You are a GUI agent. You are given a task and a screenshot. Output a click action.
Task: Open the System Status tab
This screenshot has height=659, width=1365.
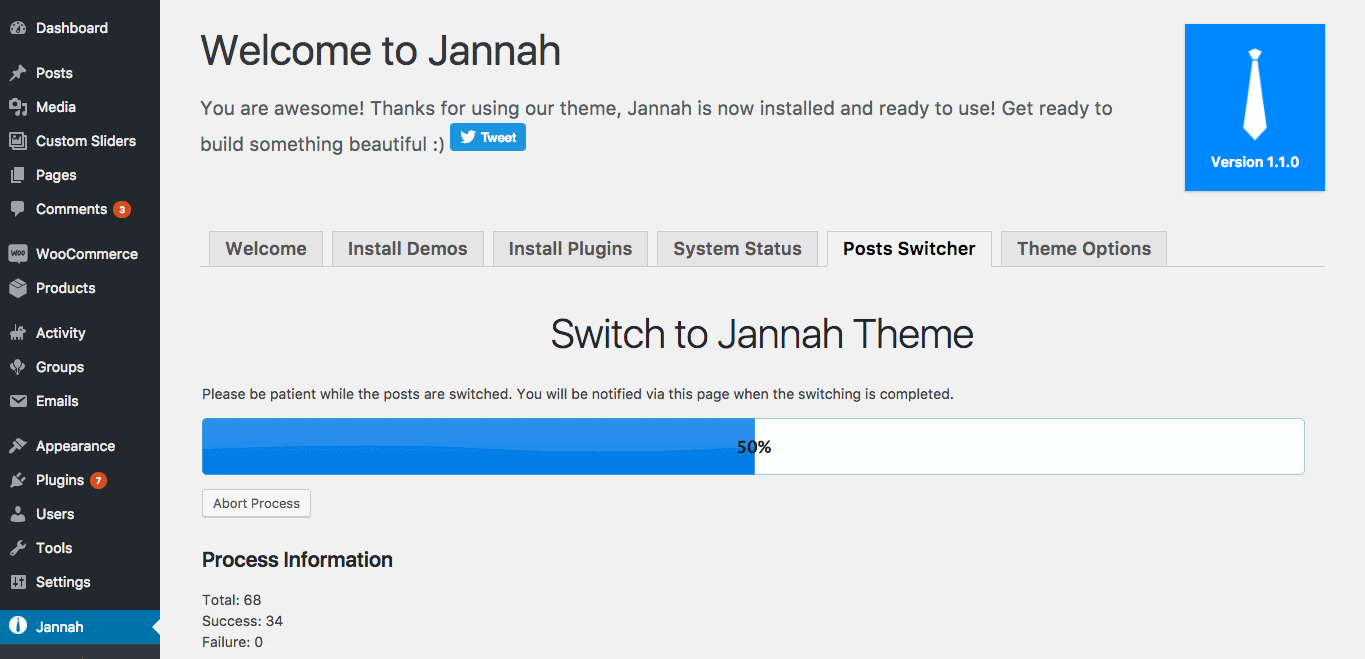737,249
